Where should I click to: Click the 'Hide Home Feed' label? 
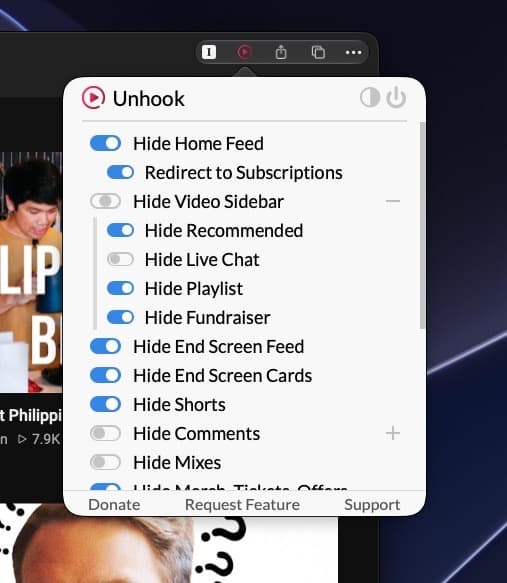(198, 144)
